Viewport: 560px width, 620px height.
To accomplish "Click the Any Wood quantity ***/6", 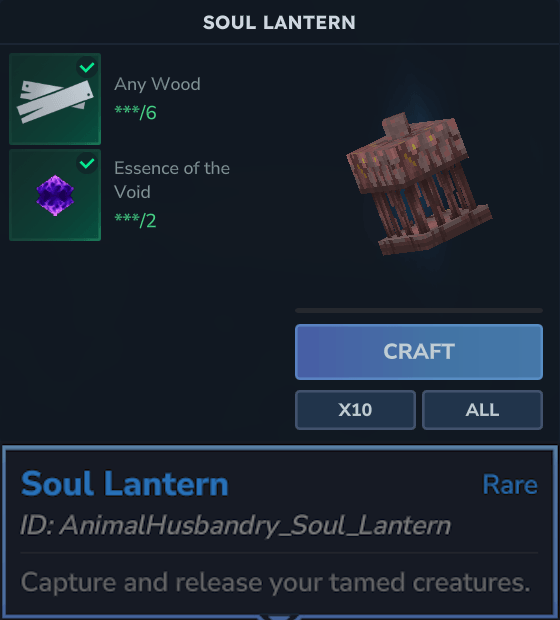I will pyautogui.click(x=135, y=113).
